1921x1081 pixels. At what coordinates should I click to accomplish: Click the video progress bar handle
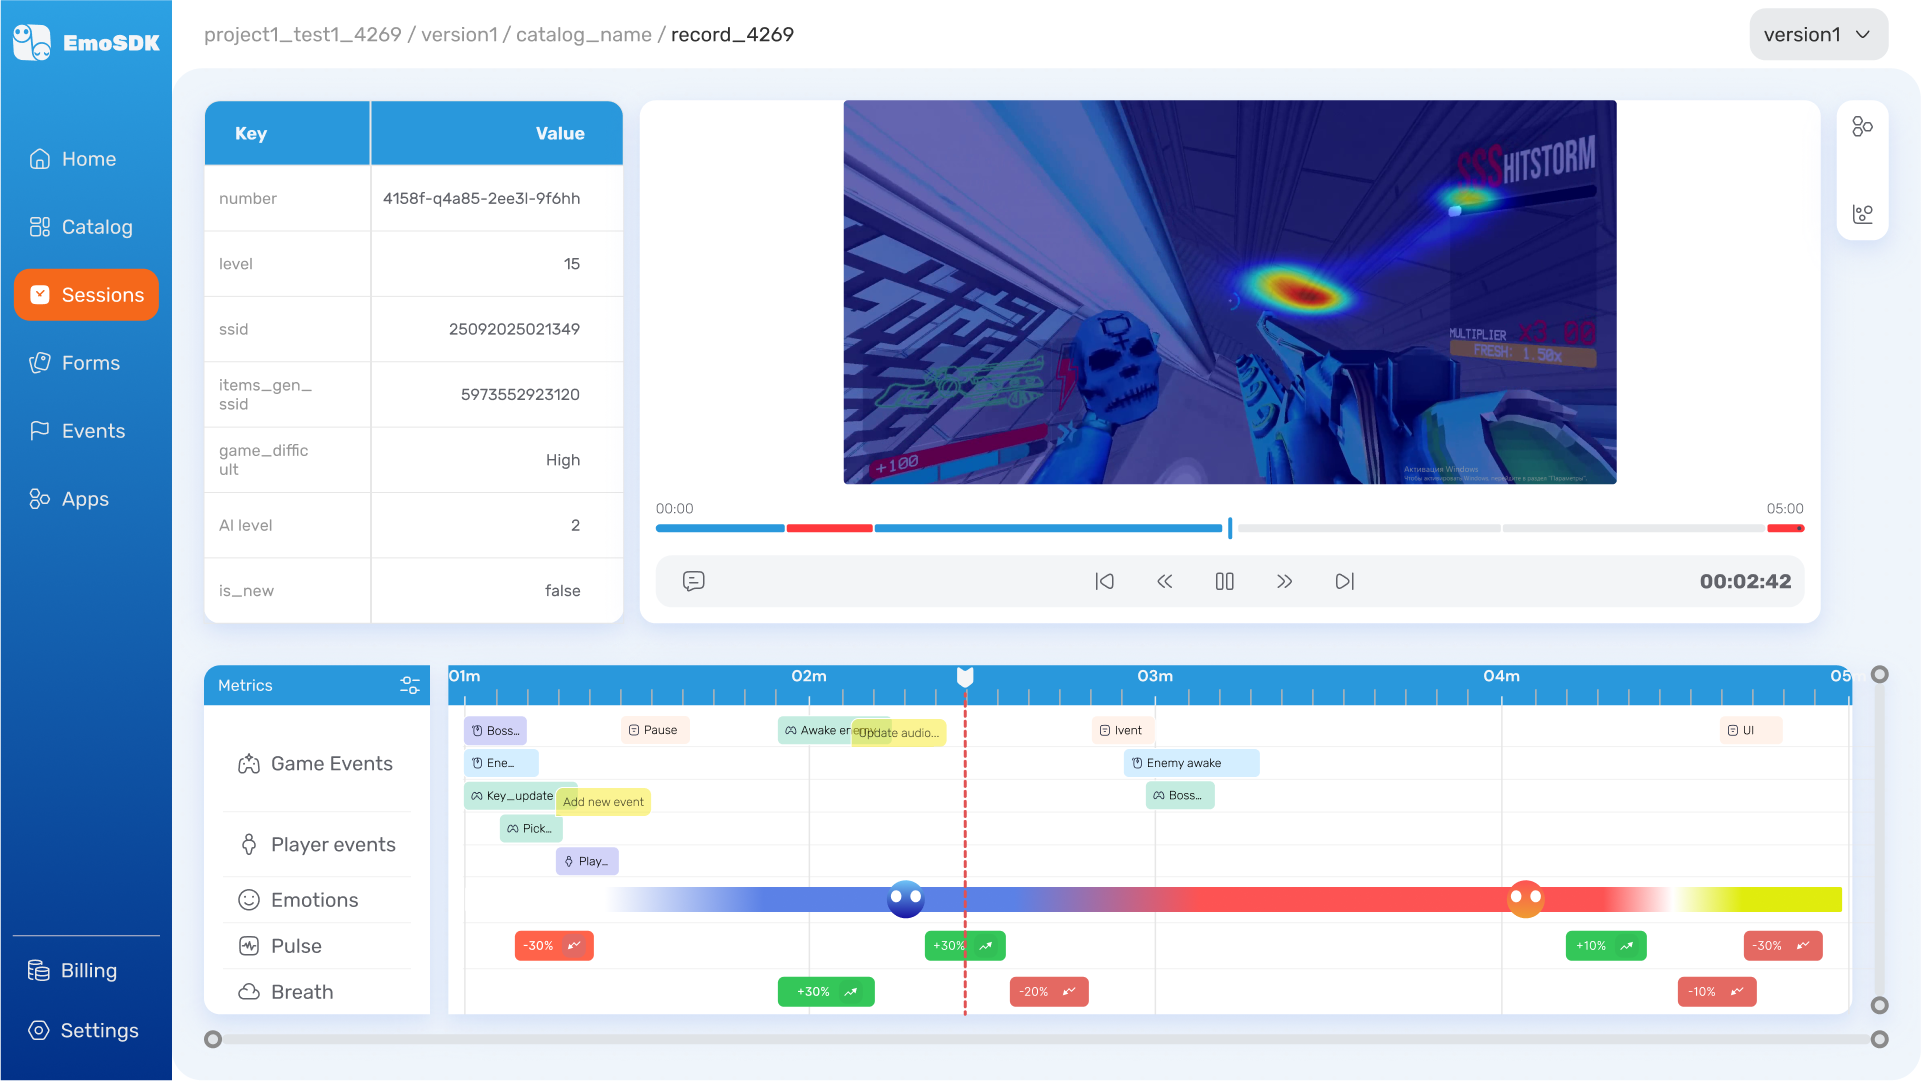(1230, 528)
